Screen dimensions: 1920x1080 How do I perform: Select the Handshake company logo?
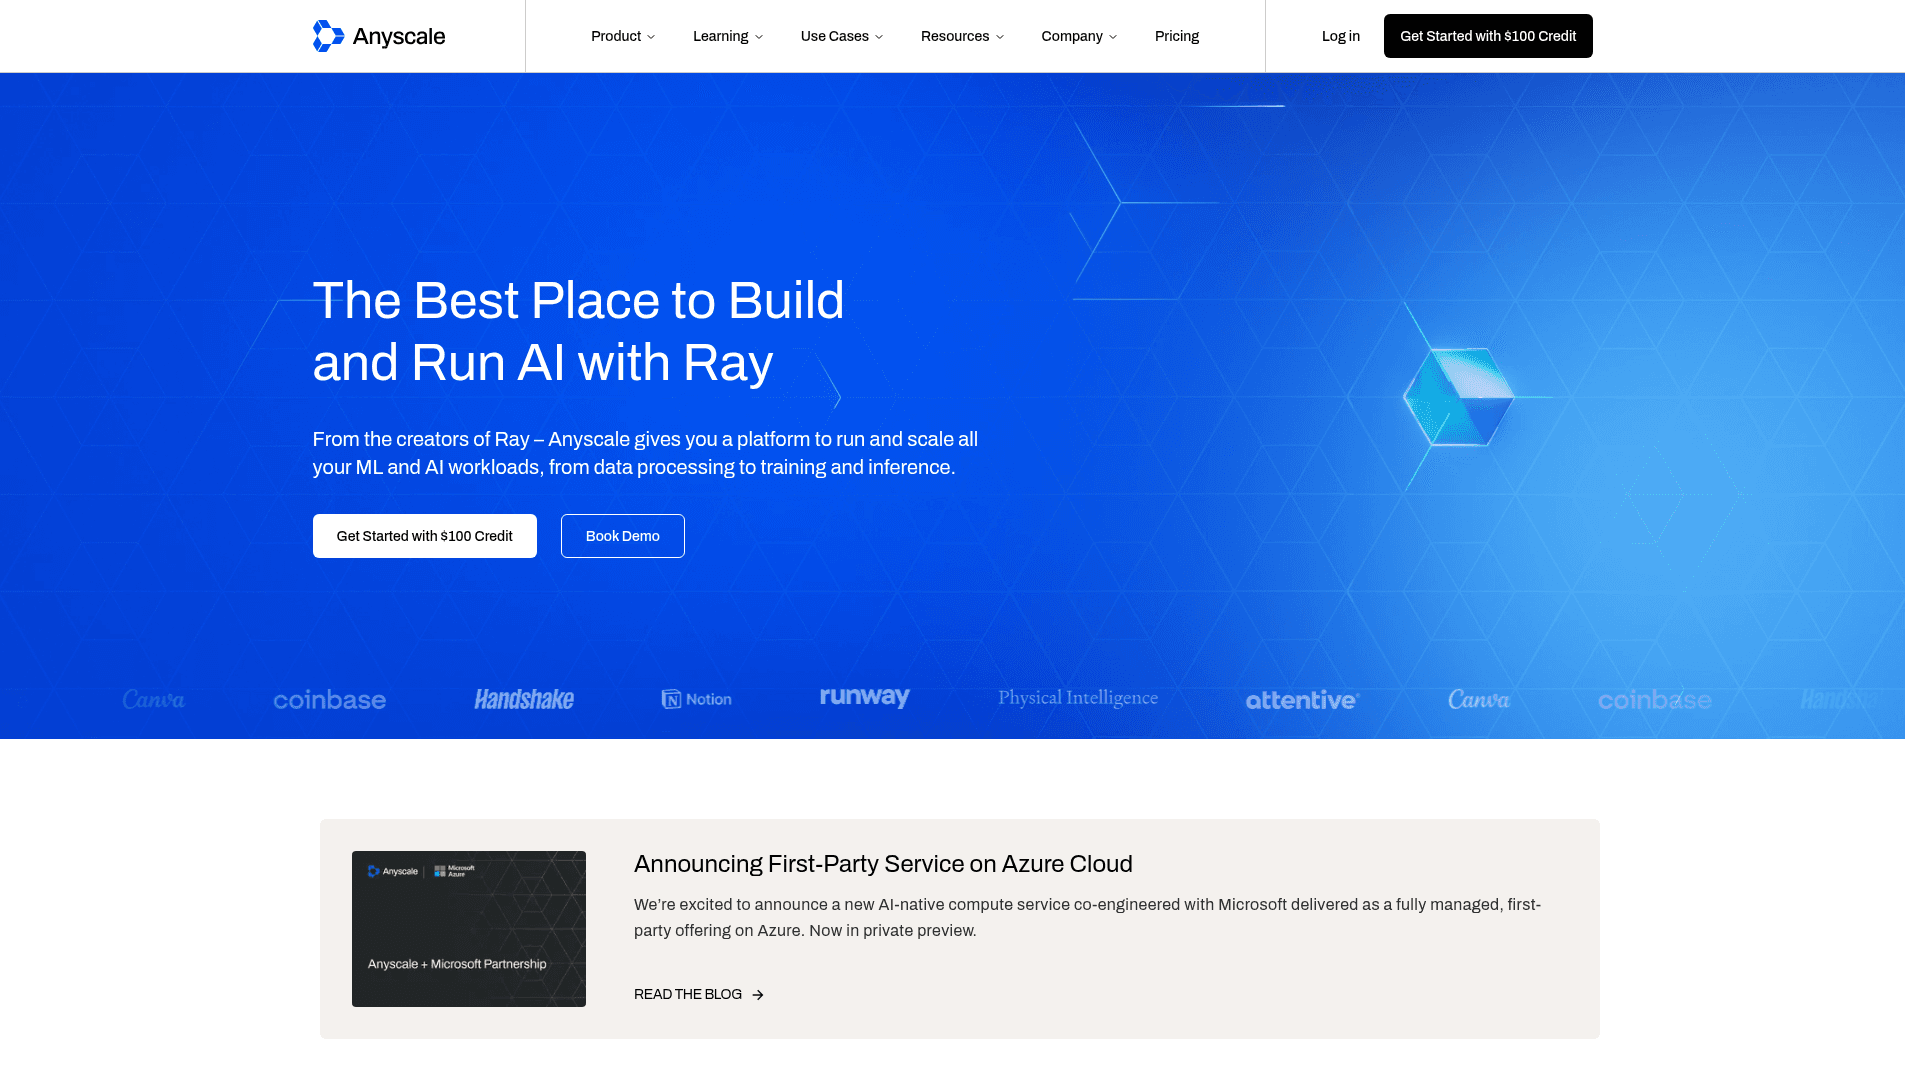coord(522,698)
